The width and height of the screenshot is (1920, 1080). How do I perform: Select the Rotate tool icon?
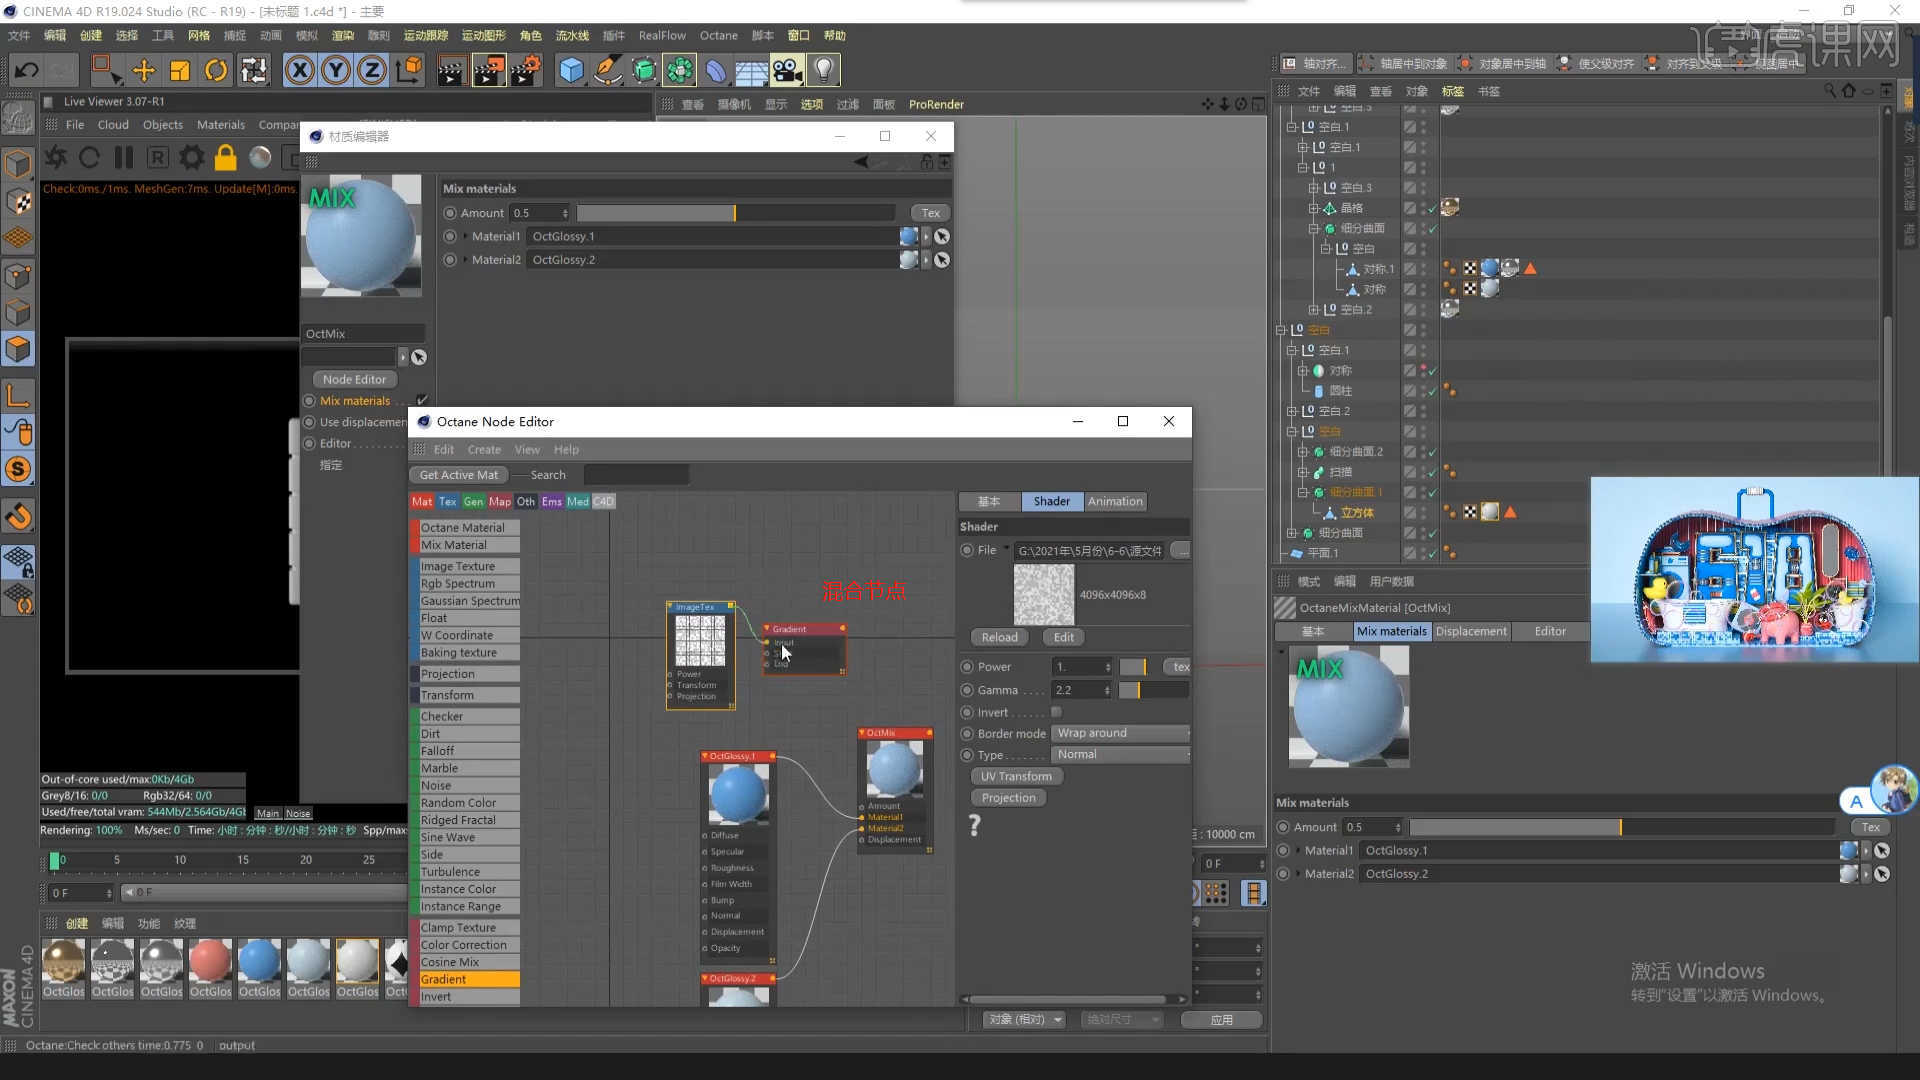pos(216,70)
